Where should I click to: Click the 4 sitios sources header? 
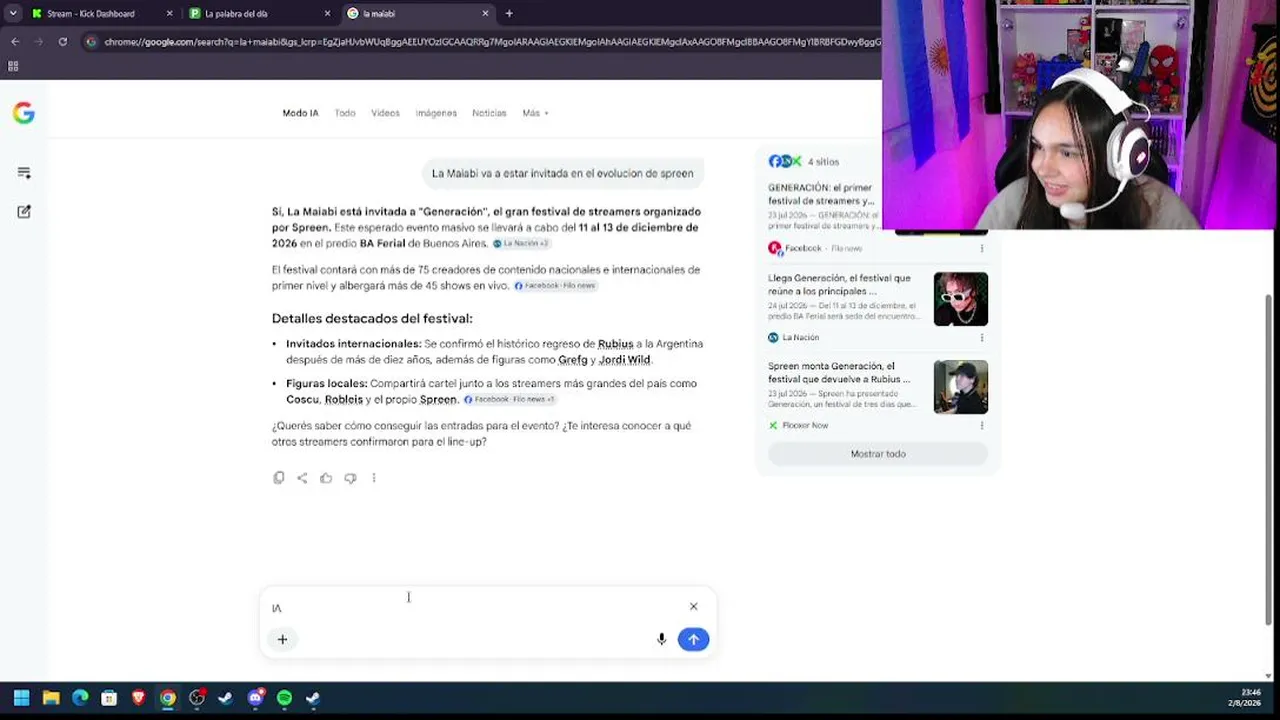coord(804,161)
